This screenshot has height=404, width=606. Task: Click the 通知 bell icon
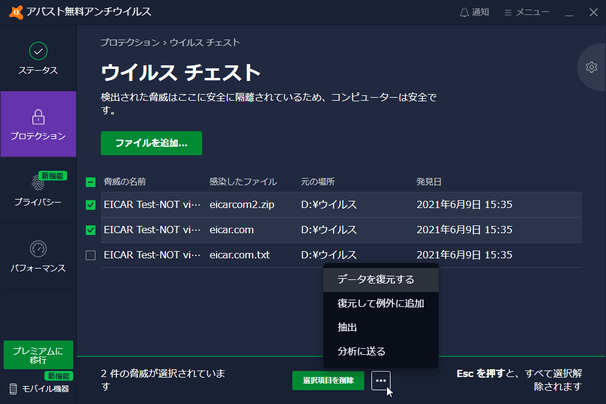pos(464,13)
